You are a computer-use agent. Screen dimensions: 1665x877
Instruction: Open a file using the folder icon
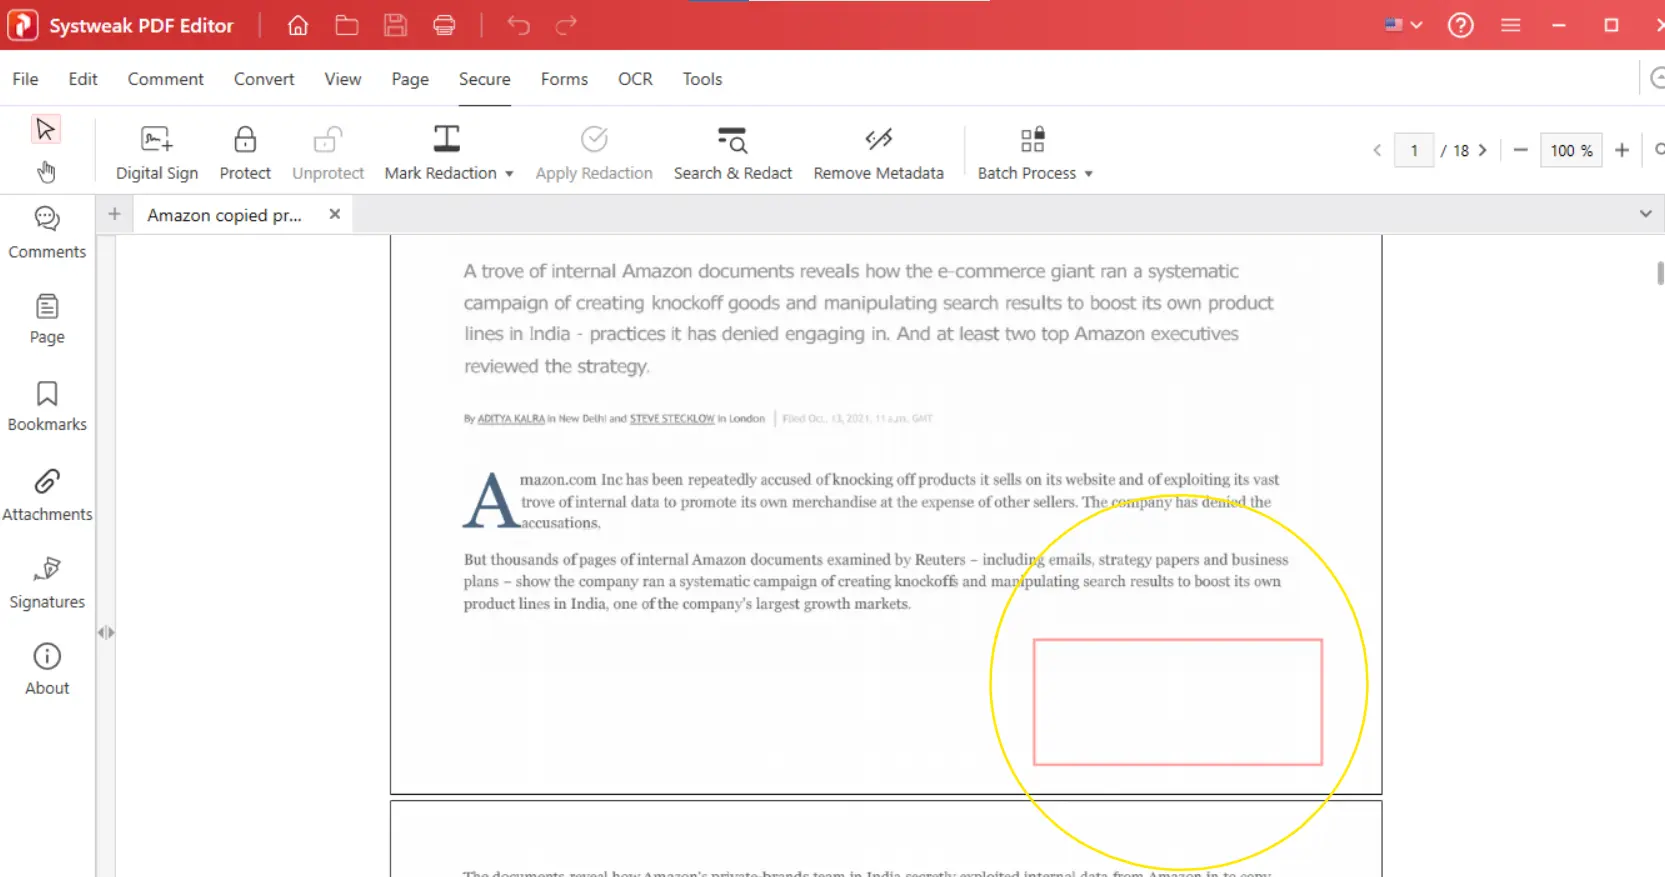click(x=347, y=25)
